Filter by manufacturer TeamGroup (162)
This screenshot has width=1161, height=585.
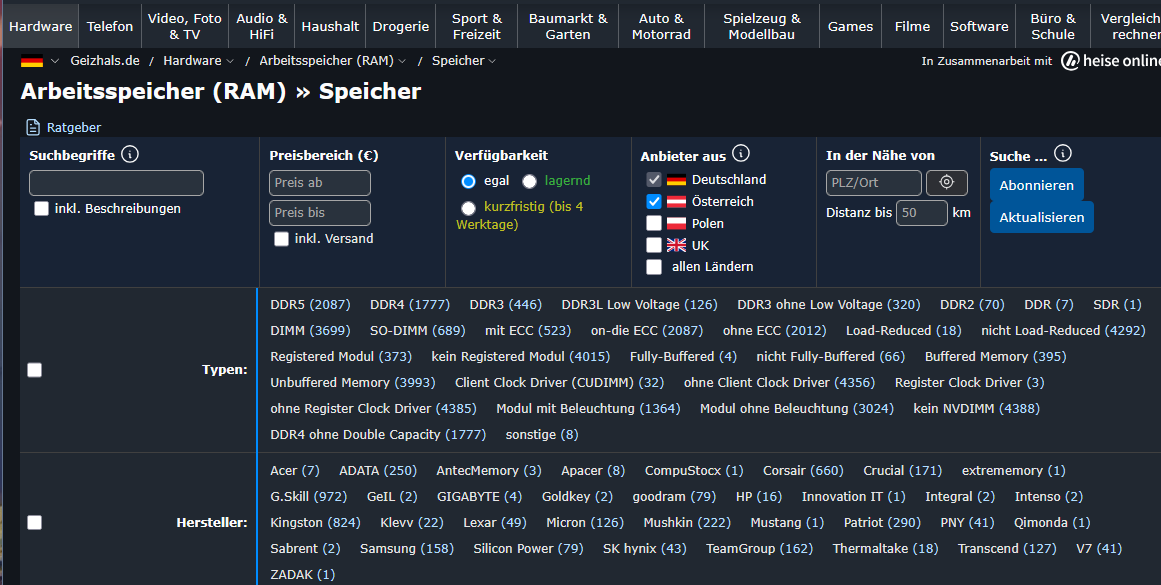pyautogui.click(x=759, y=548)
